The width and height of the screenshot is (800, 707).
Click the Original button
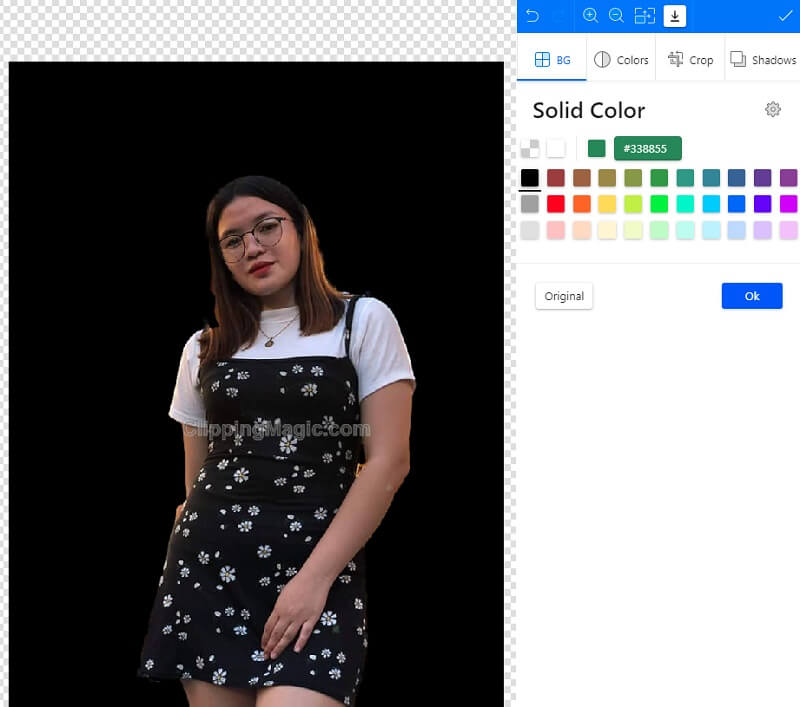pos(563,296)
